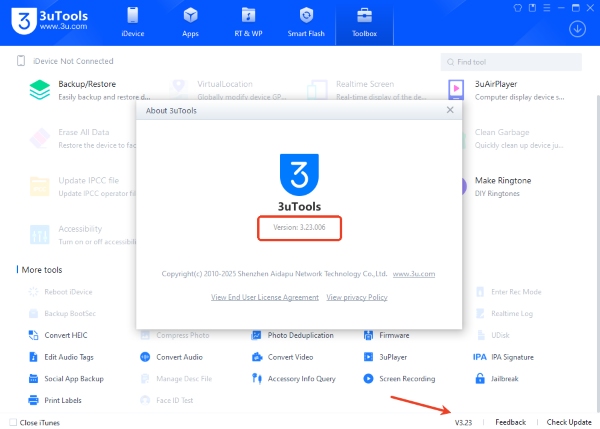The image size is (600, 429).
Task: Switch to the Apps tab
Action: point(190,22)
